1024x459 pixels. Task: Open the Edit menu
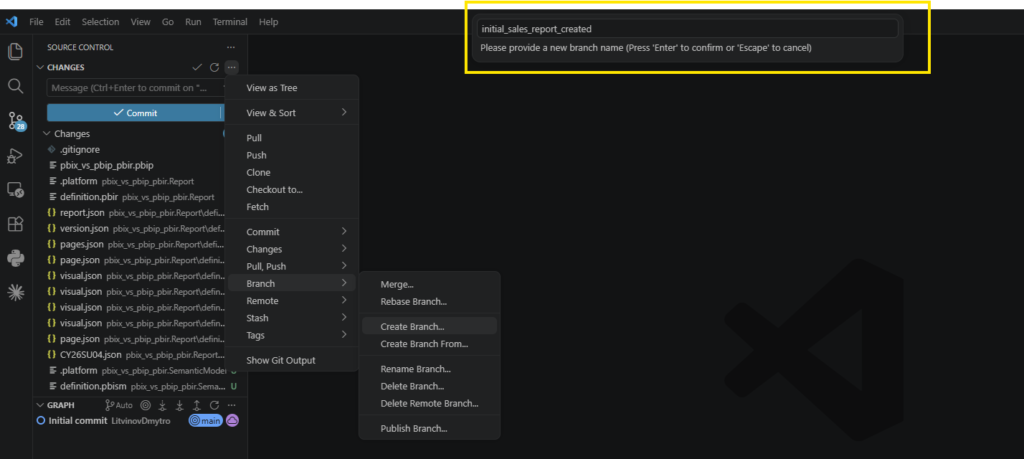63,22
